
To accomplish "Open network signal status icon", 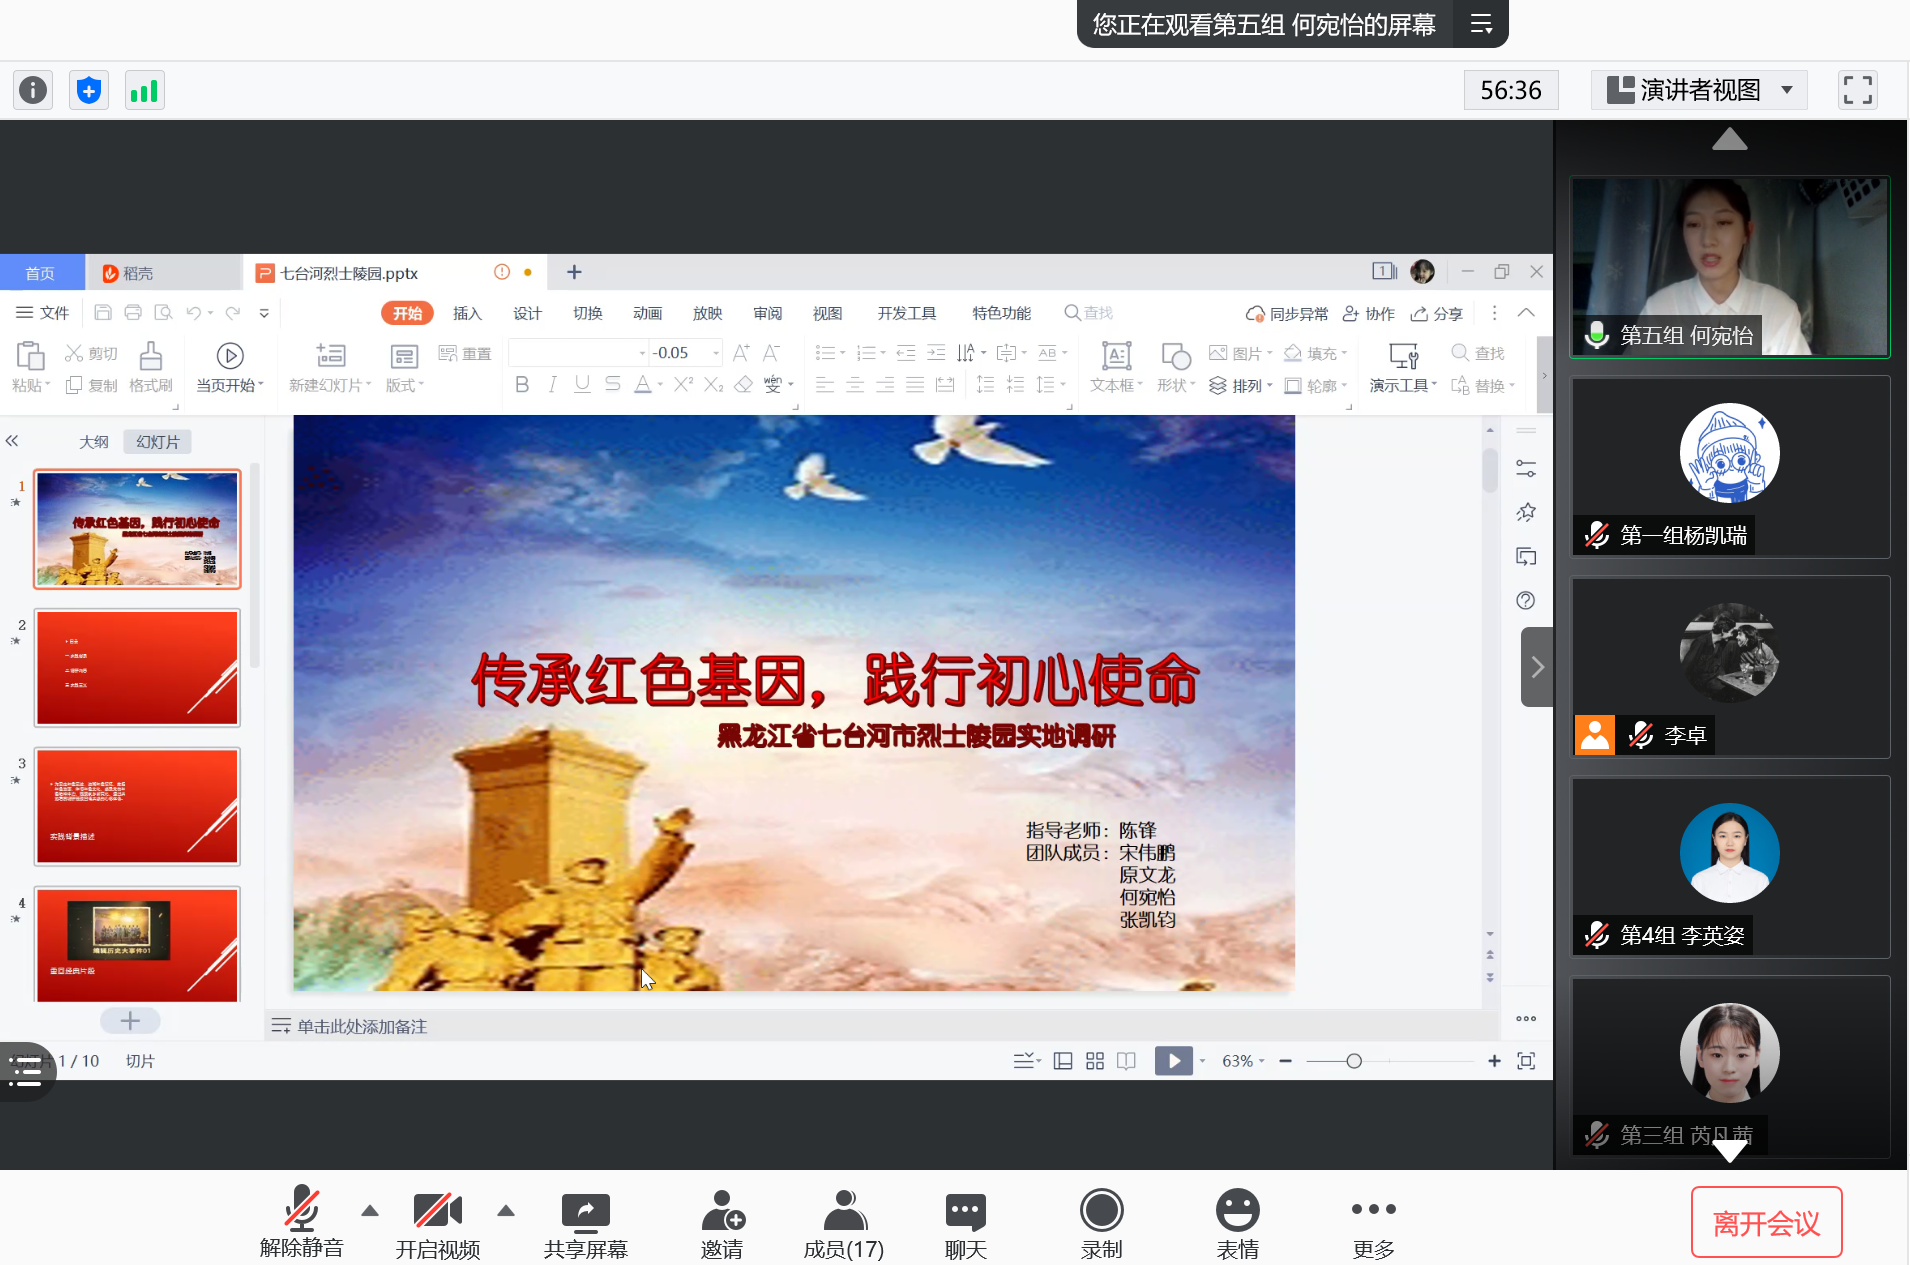I will point(145,91).
